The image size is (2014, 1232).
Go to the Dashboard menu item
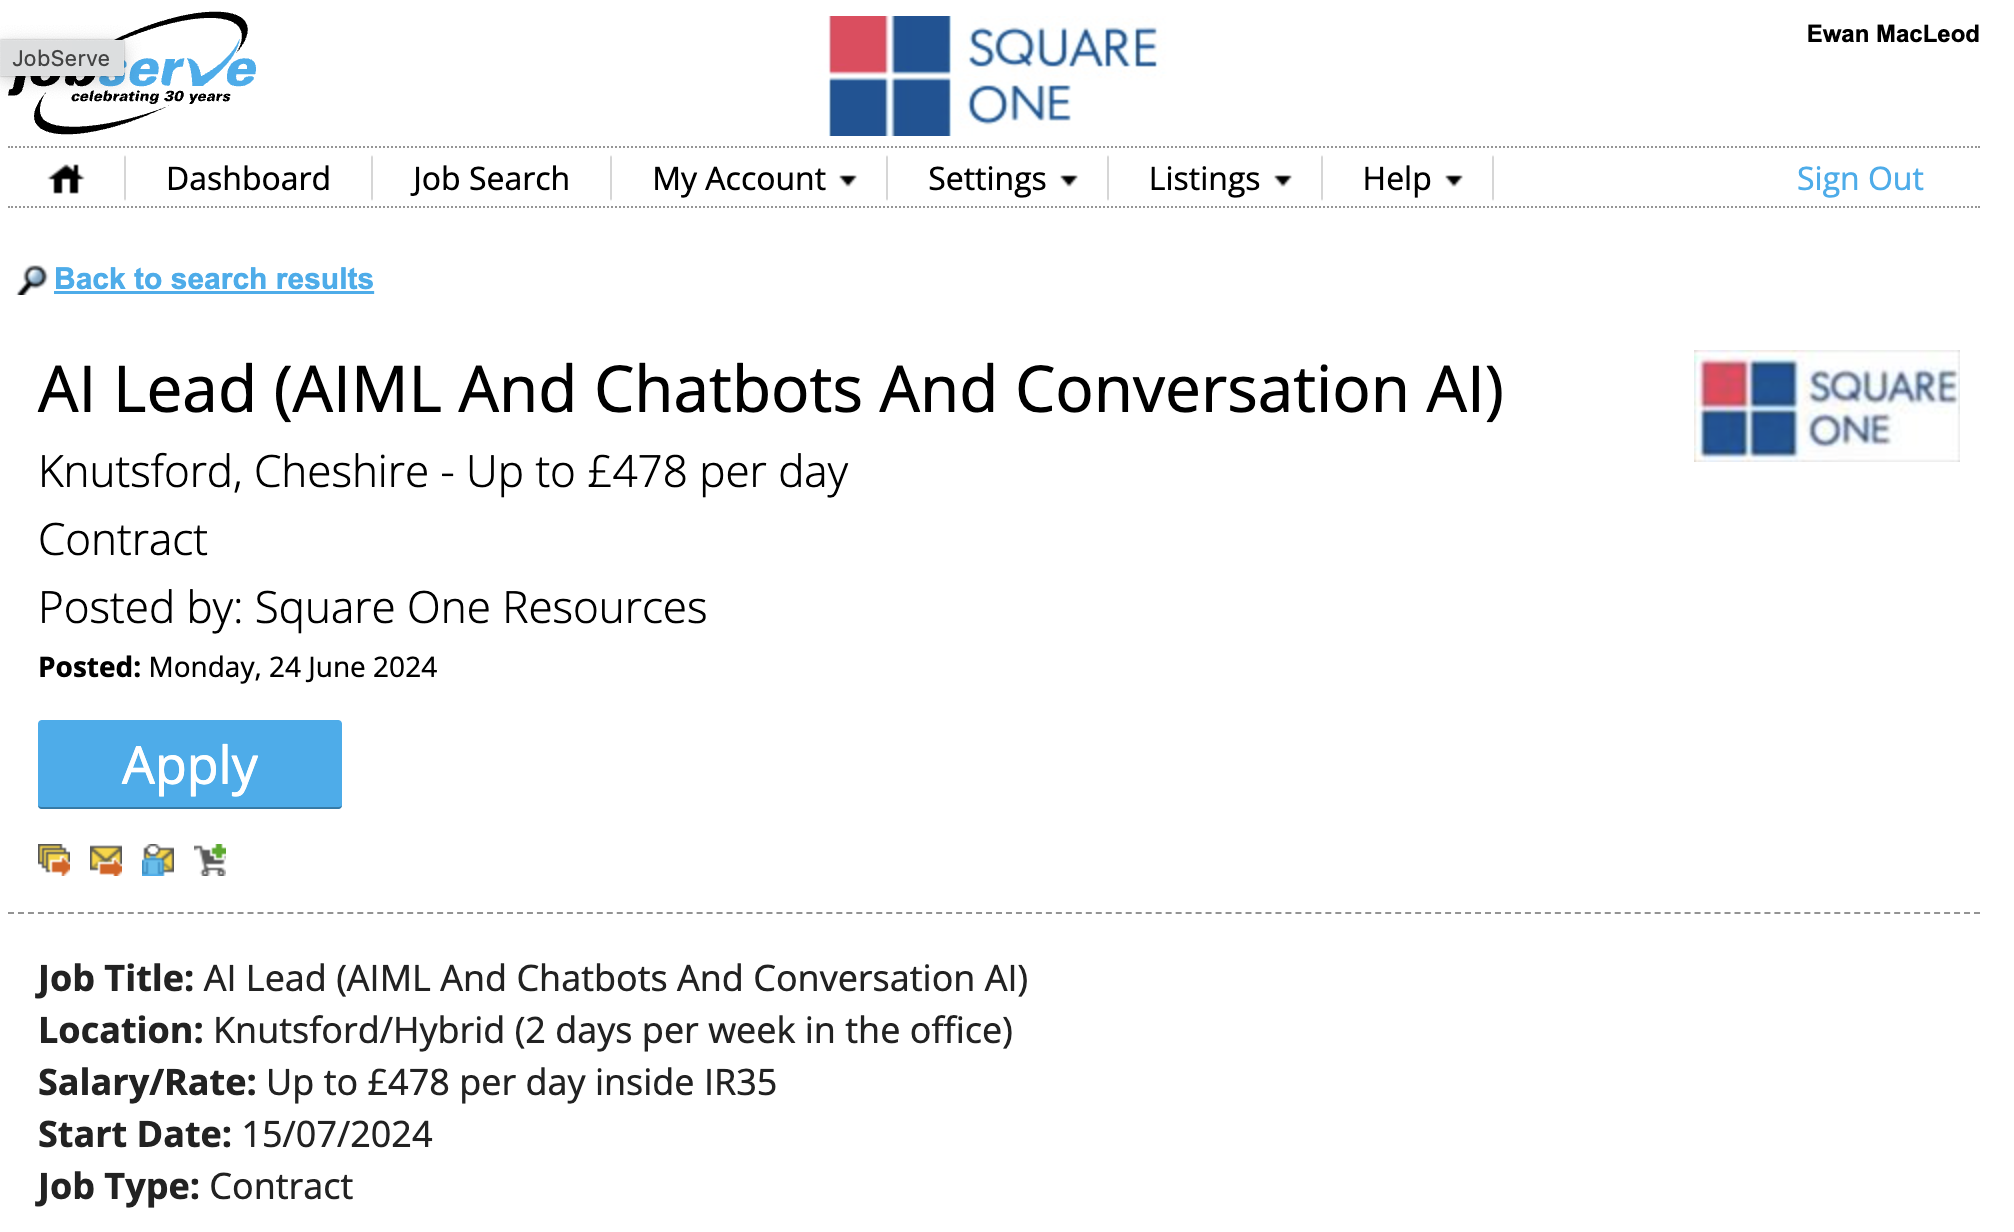tap(249, 178)
